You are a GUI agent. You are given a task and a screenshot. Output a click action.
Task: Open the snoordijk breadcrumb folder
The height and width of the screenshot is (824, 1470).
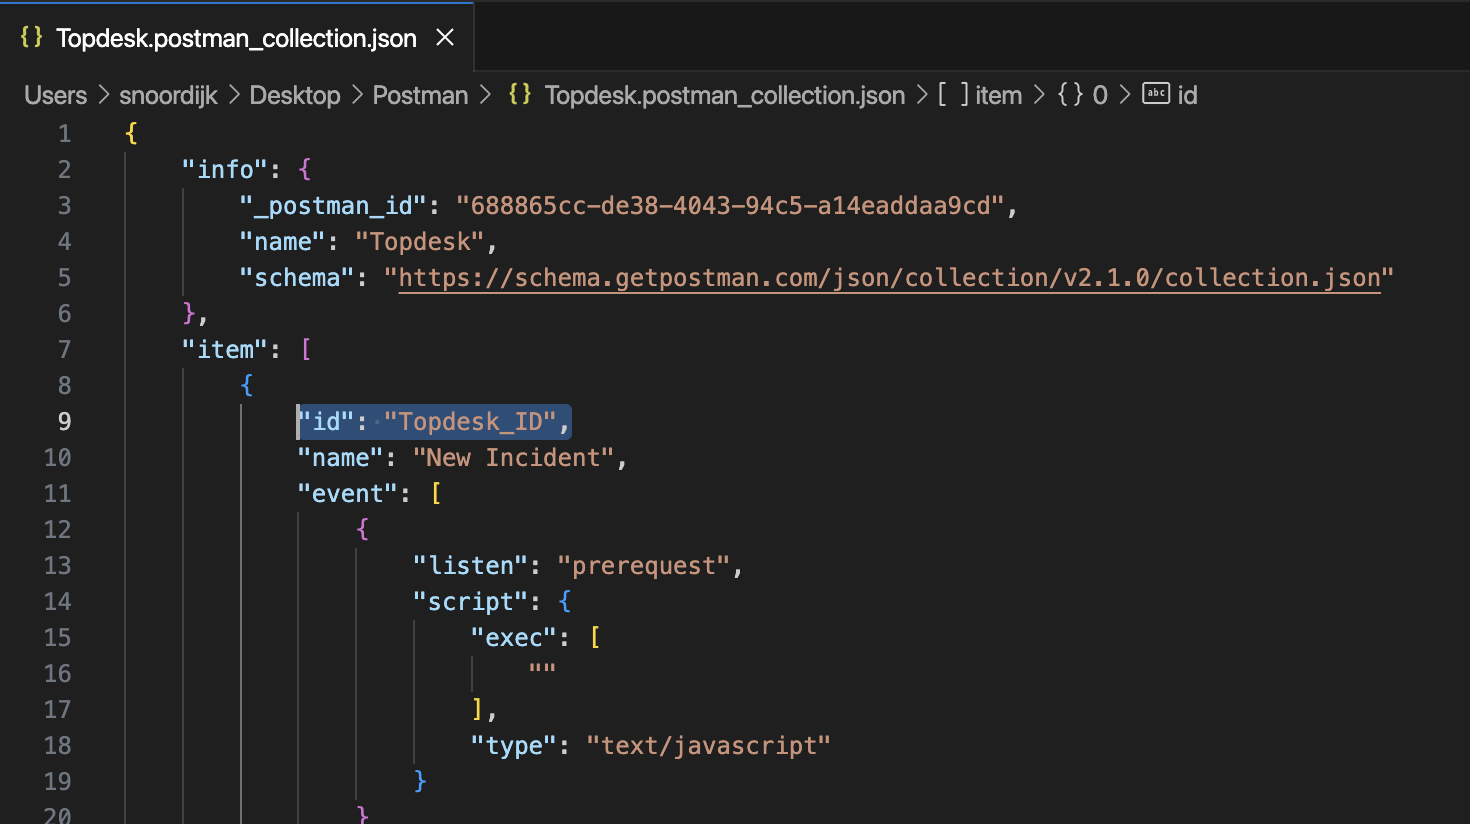pyautogui.click(x=168, y=95)
